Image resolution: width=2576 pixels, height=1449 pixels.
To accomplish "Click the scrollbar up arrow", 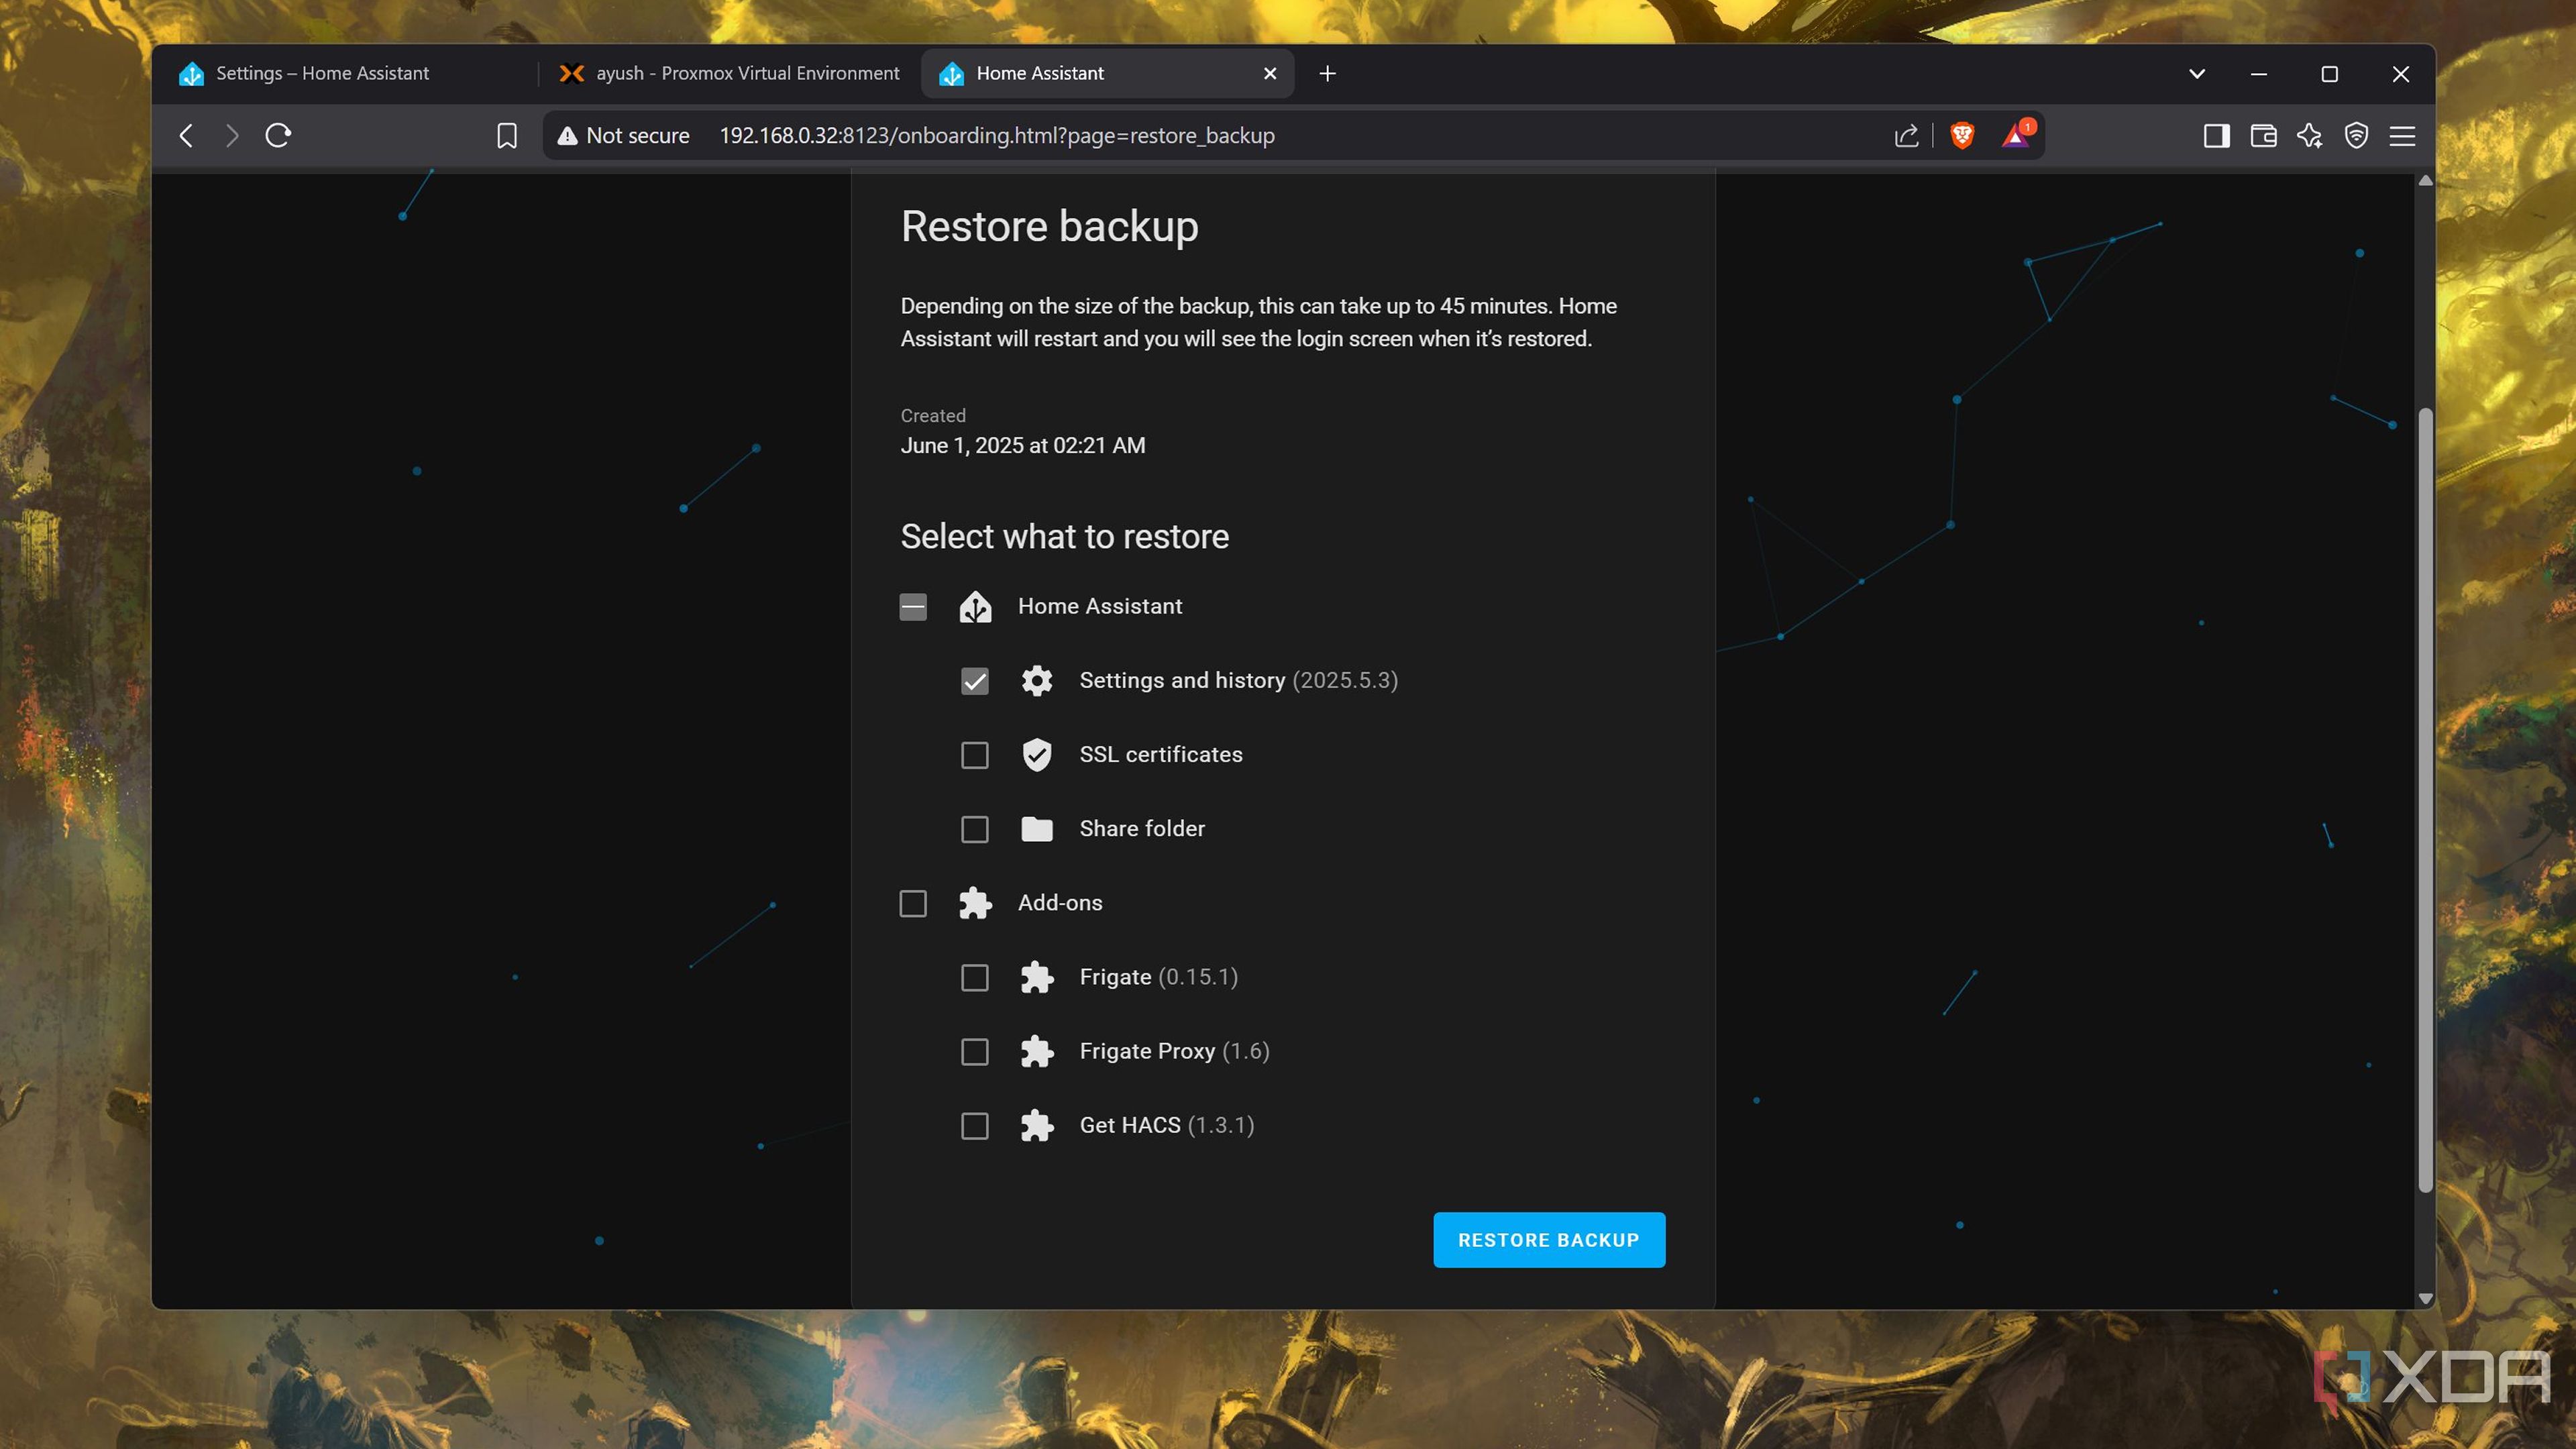I will [x=2425, y=181].
